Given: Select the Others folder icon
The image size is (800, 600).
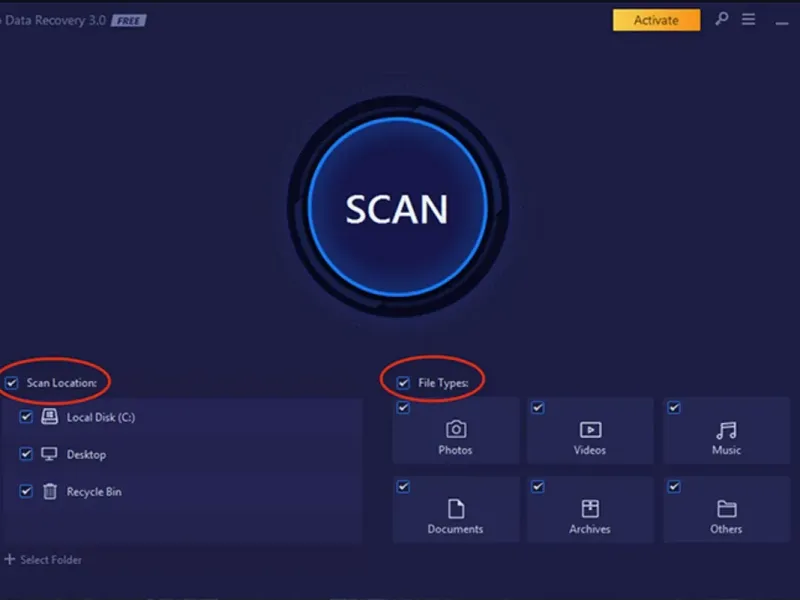Looking at the screenshot, I should (727, 509).
